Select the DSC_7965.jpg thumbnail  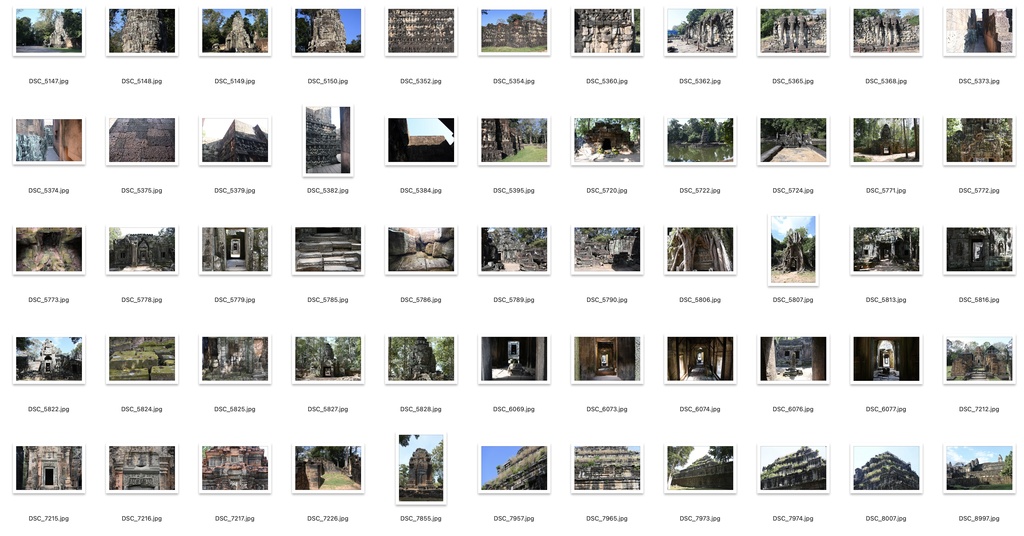[x=607, y=468]
